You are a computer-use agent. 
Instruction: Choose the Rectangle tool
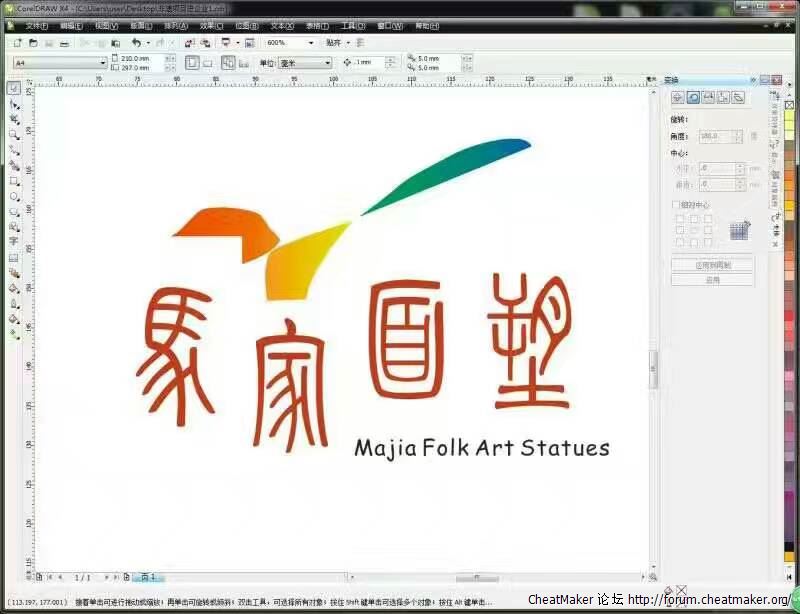(x=14, y=181)
